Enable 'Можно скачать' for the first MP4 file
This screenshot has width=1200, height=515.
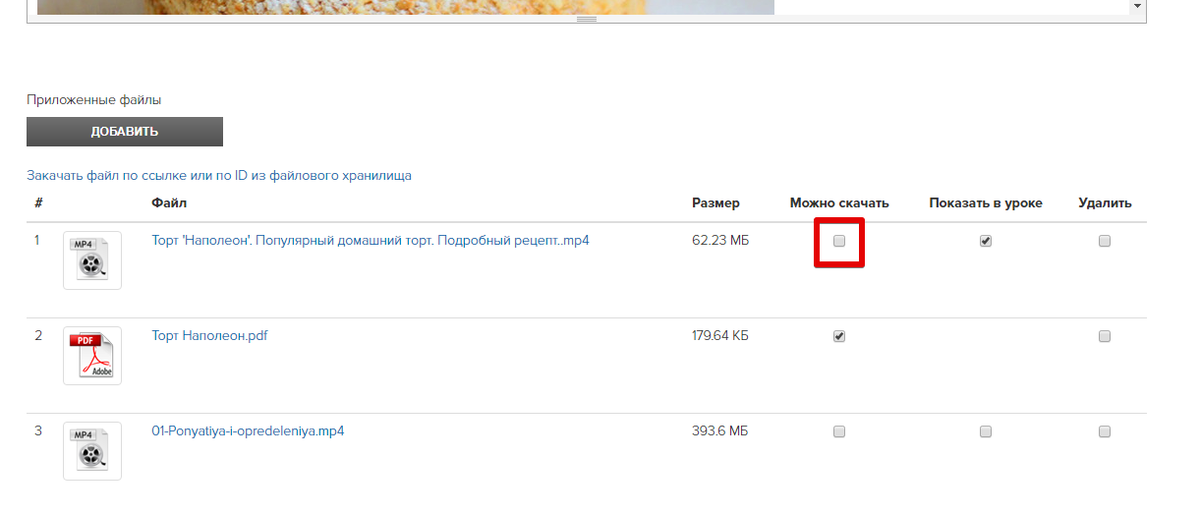[x=839, y=241]
